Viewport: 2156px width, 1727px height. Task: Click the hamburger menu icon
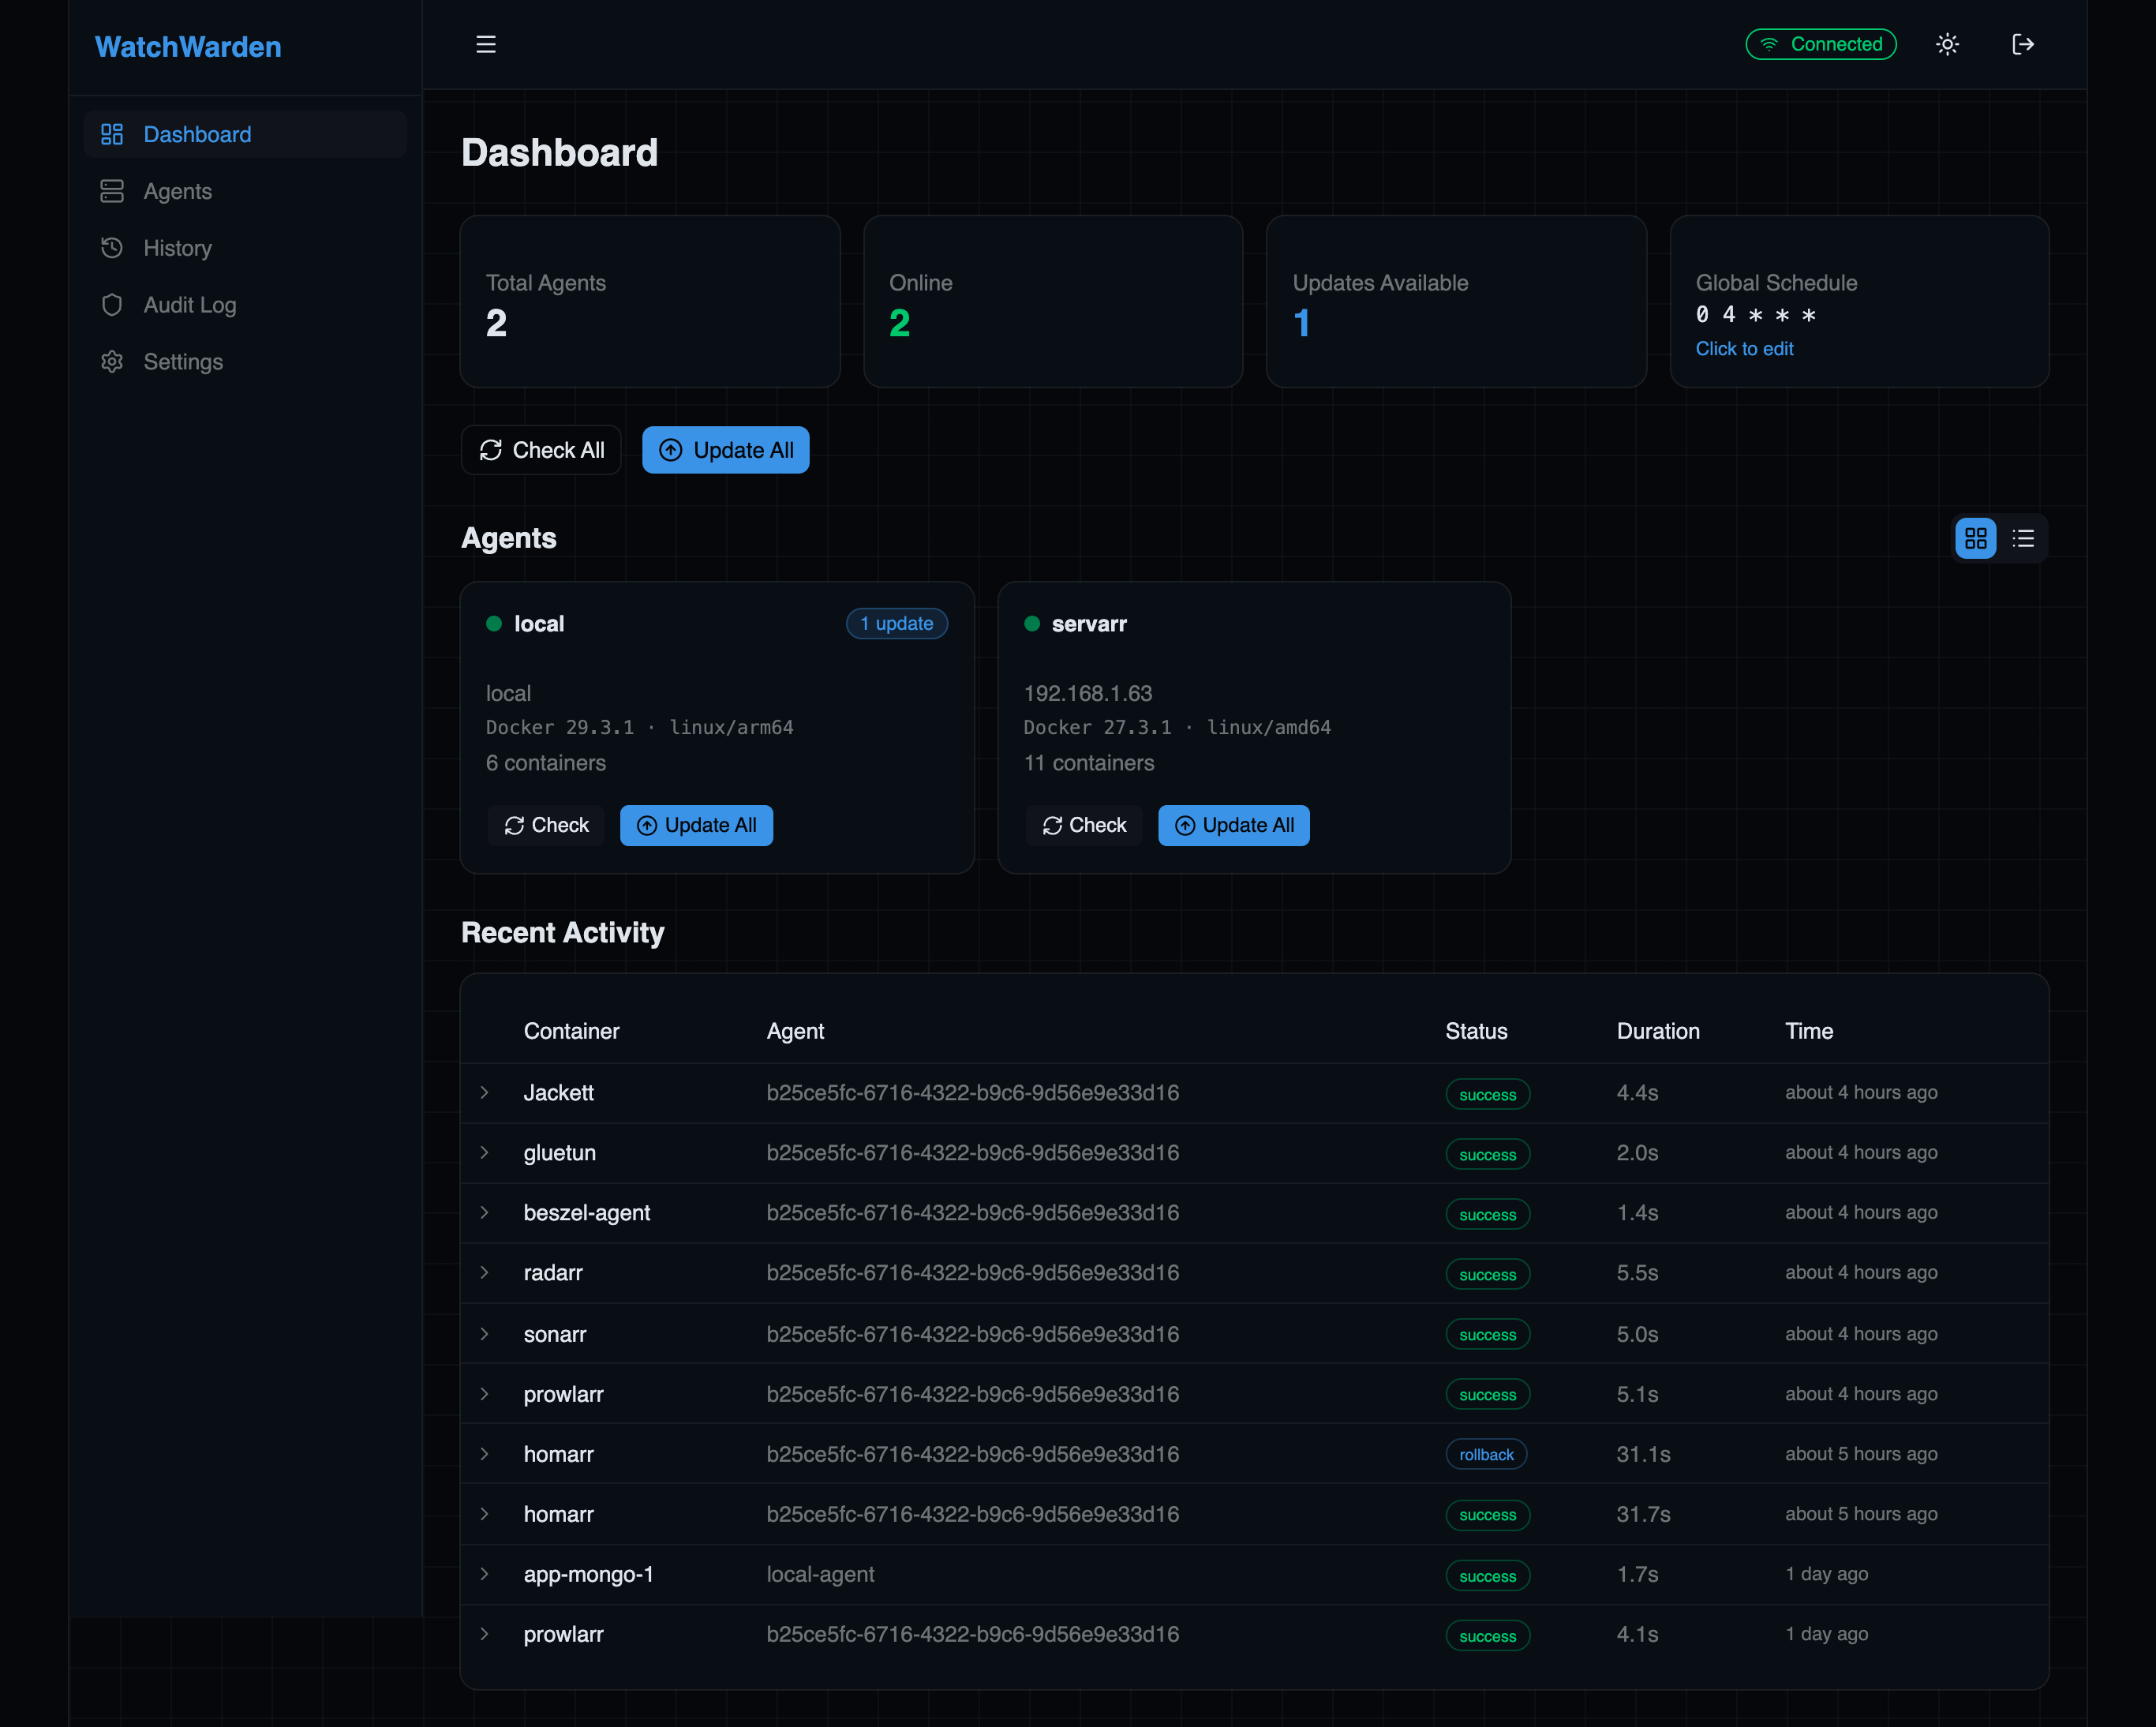[x=486, y=44]
